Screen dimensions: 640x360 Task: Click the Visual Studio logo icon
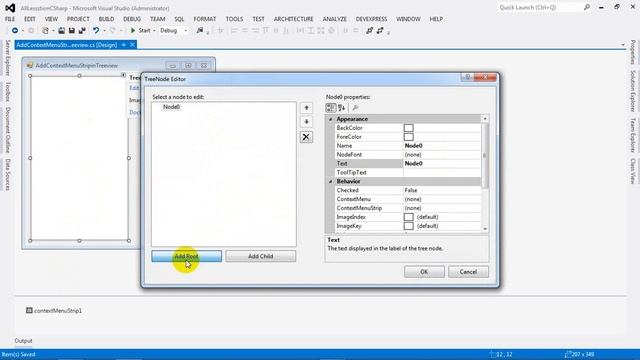(10, 8)
